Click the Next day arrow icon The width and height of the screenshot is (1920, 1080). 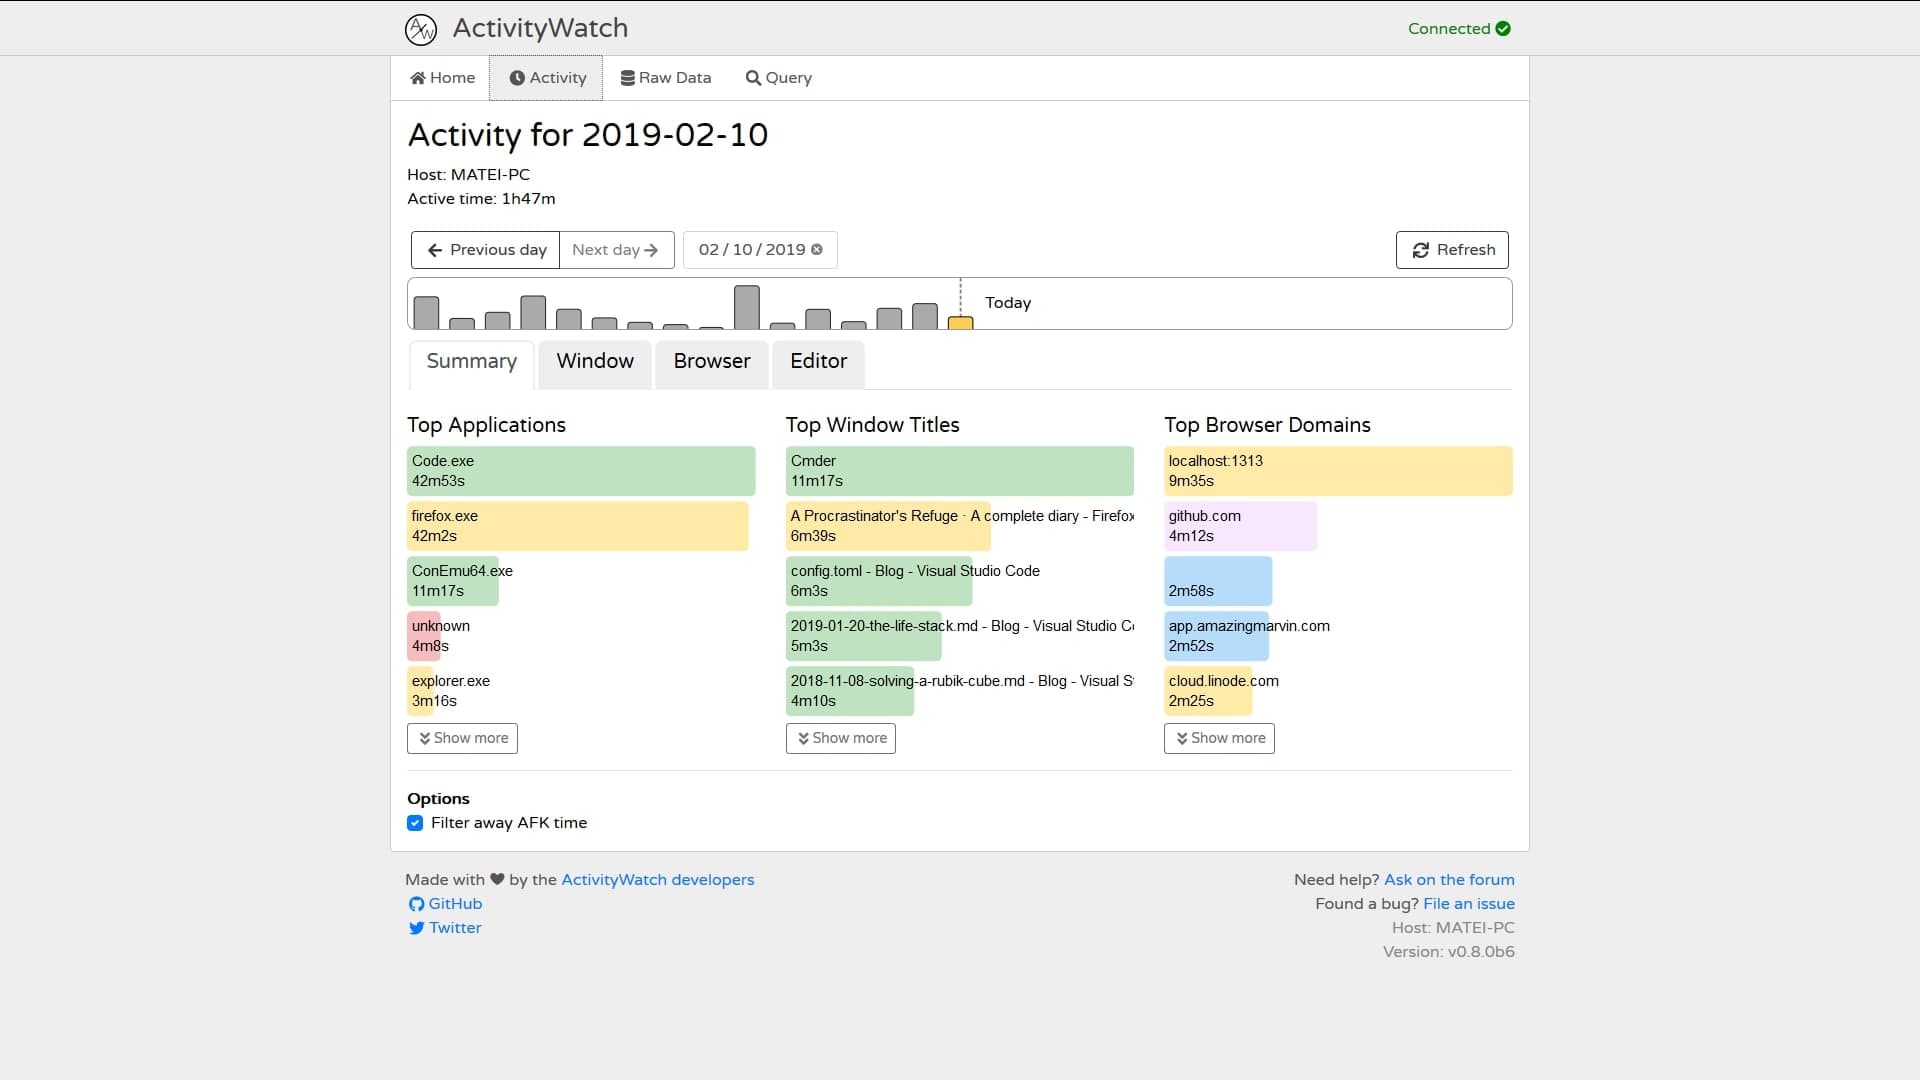pyautogui.click(x=650, y=249)
